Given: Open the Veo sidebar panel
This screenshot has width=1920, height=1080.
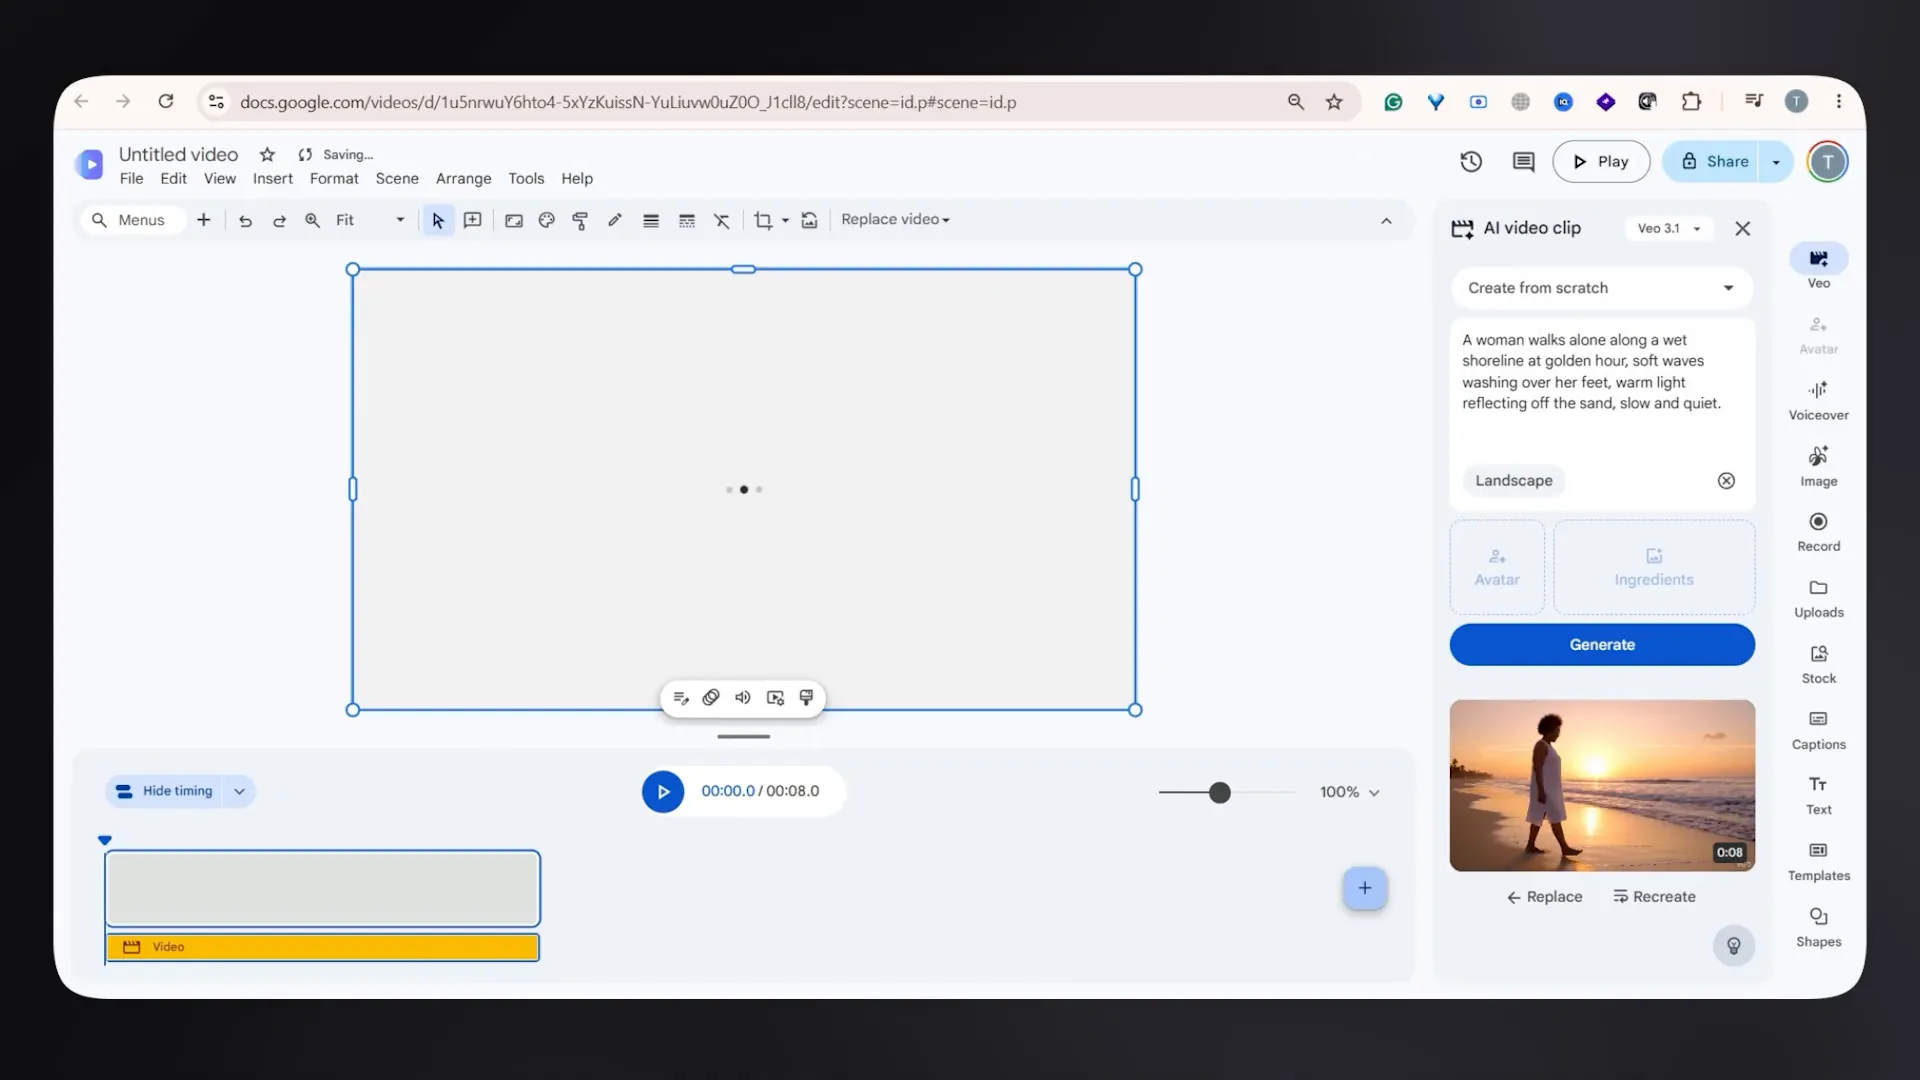Looking at the screenshot, I should tap(1818, 267).
